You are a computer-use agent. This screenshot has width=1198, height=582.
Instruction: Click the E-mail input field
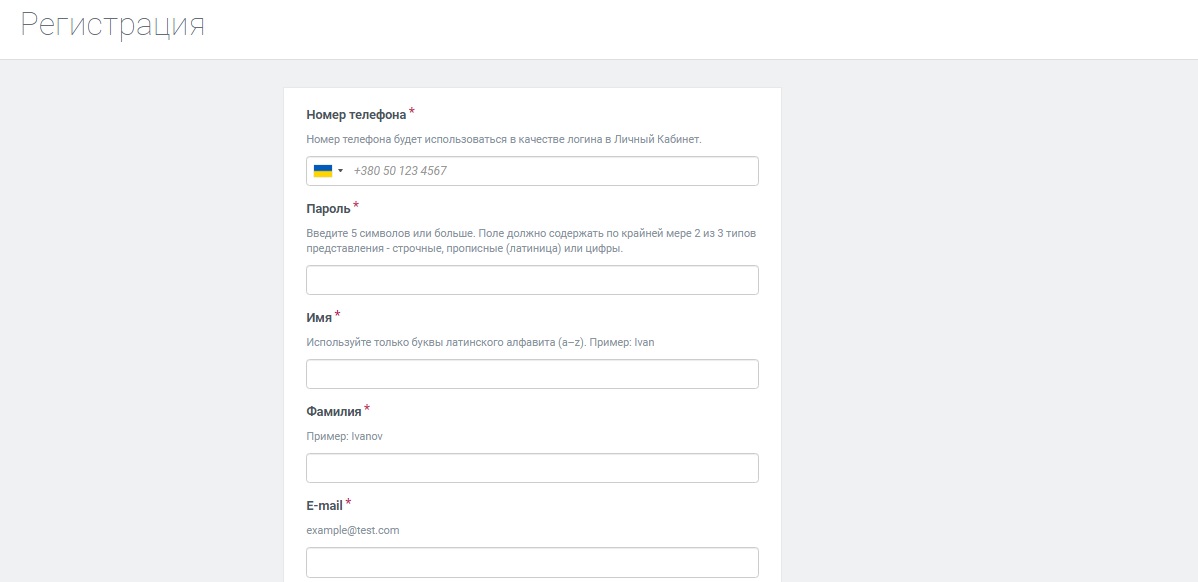click(533, 562)
